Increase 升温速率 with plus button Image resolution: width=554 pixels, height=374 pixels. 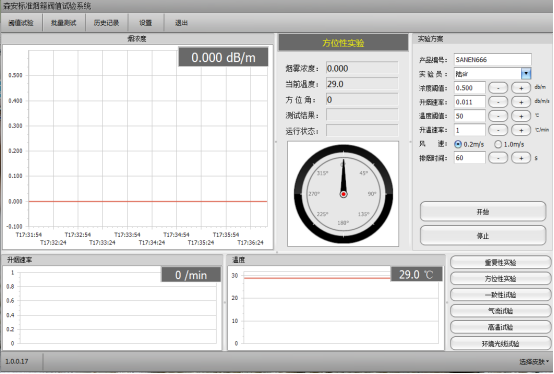tap(521, 130)
